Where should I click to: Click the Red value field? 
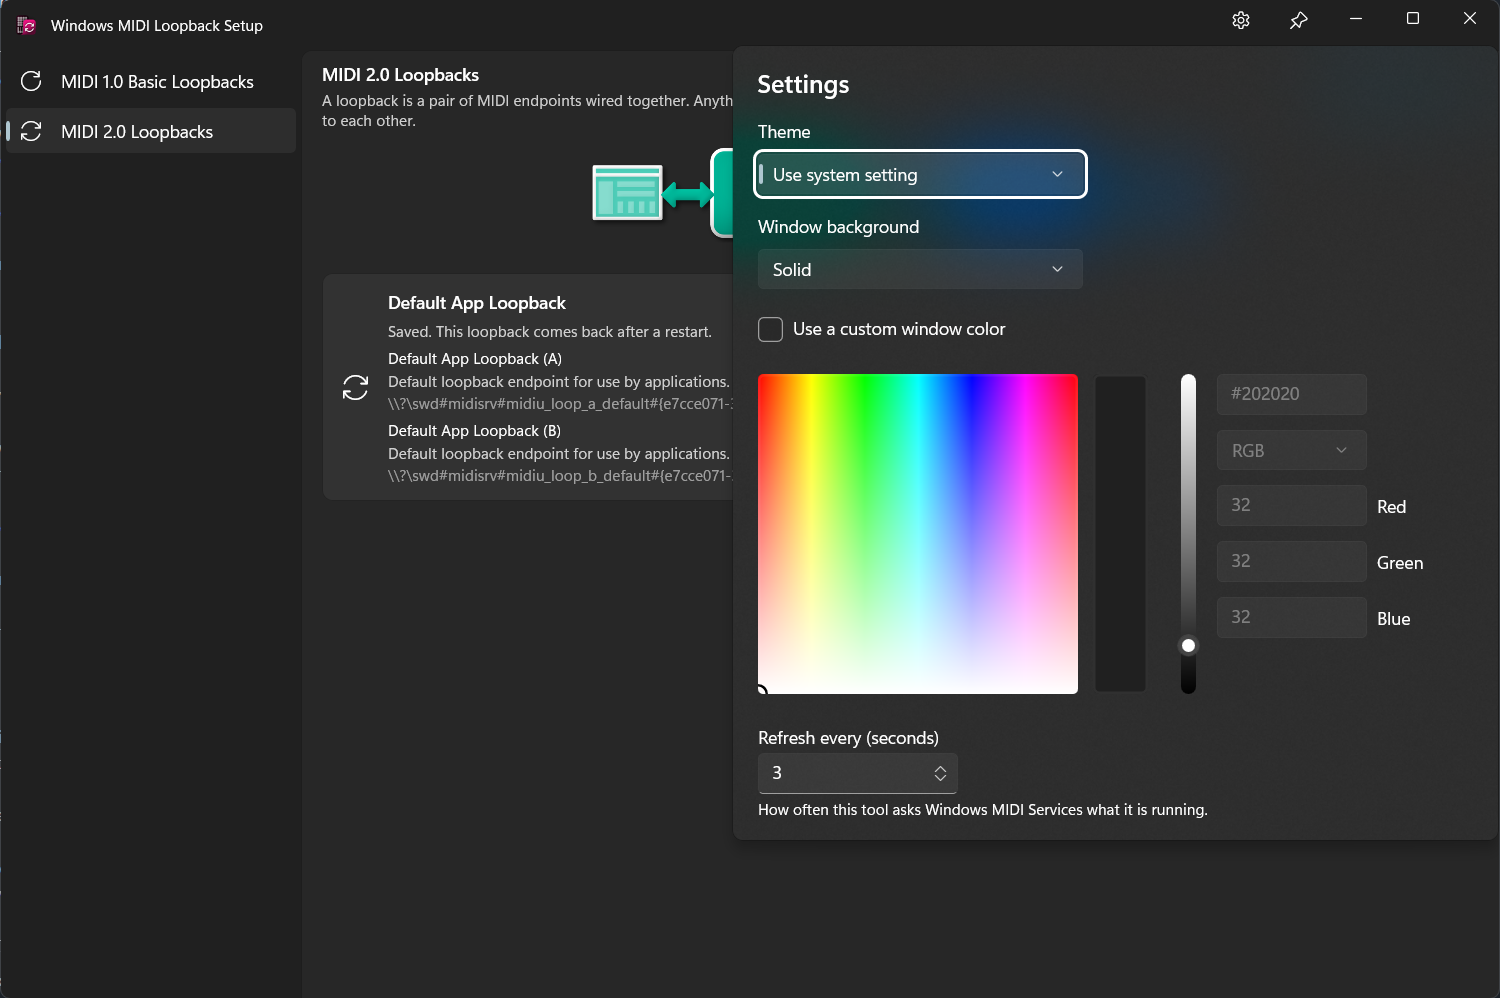1291,505
